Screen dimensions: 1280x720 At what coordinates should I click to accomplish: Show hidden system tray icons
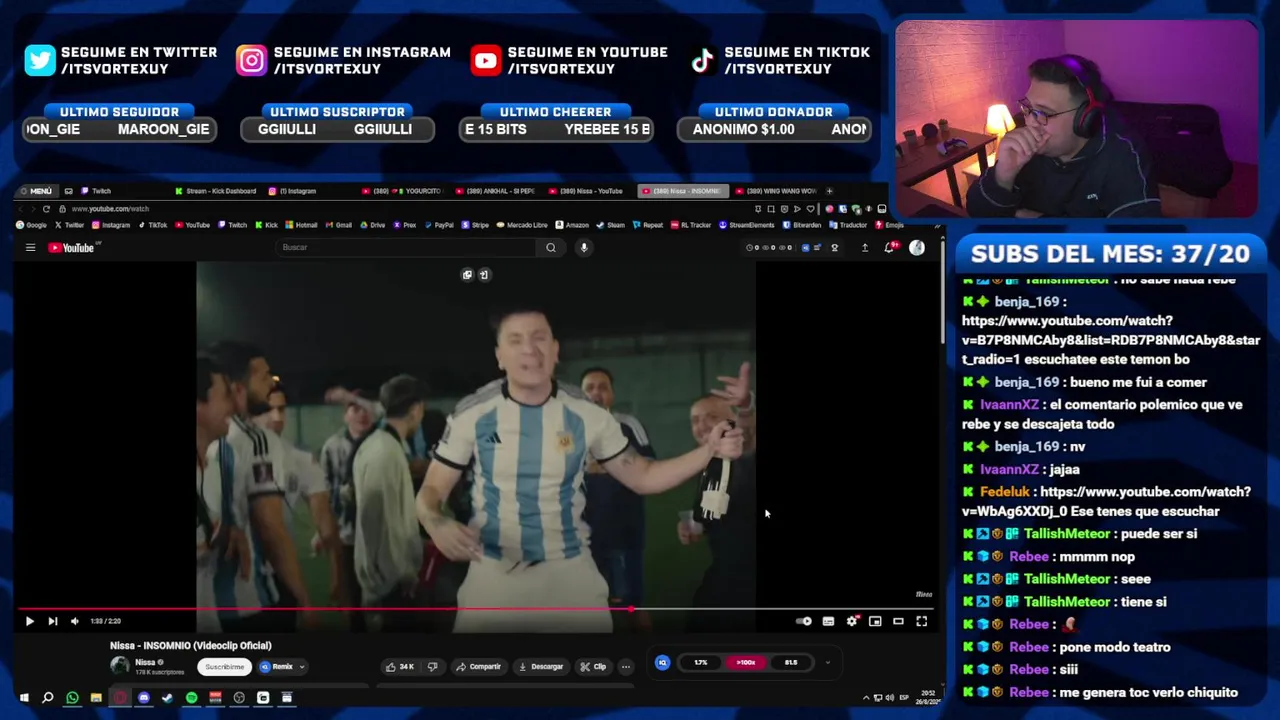(x=866, y=697)
